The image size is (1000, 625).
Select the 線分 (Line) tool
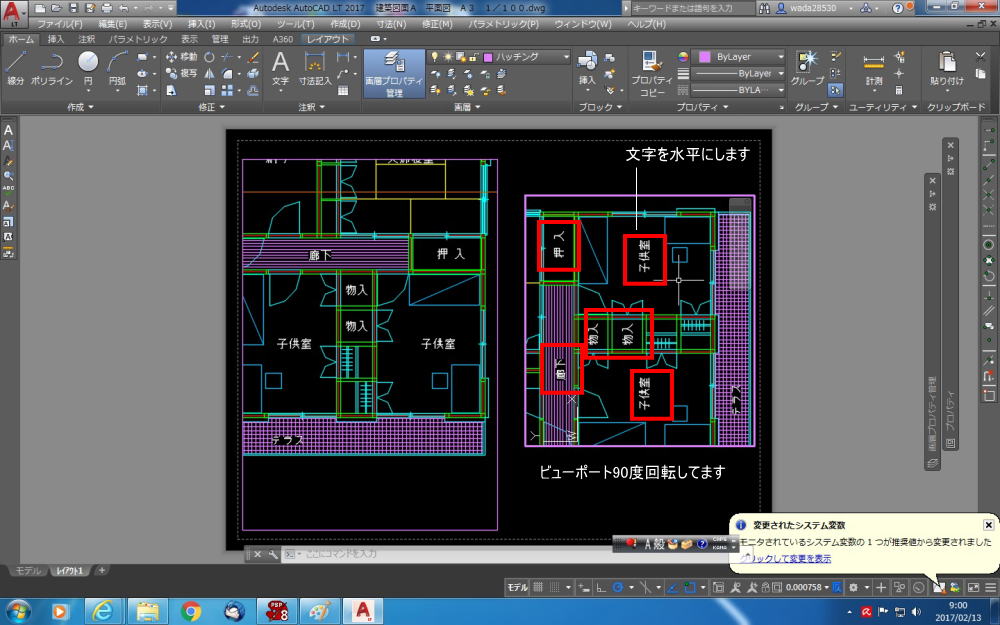(15, 69)
